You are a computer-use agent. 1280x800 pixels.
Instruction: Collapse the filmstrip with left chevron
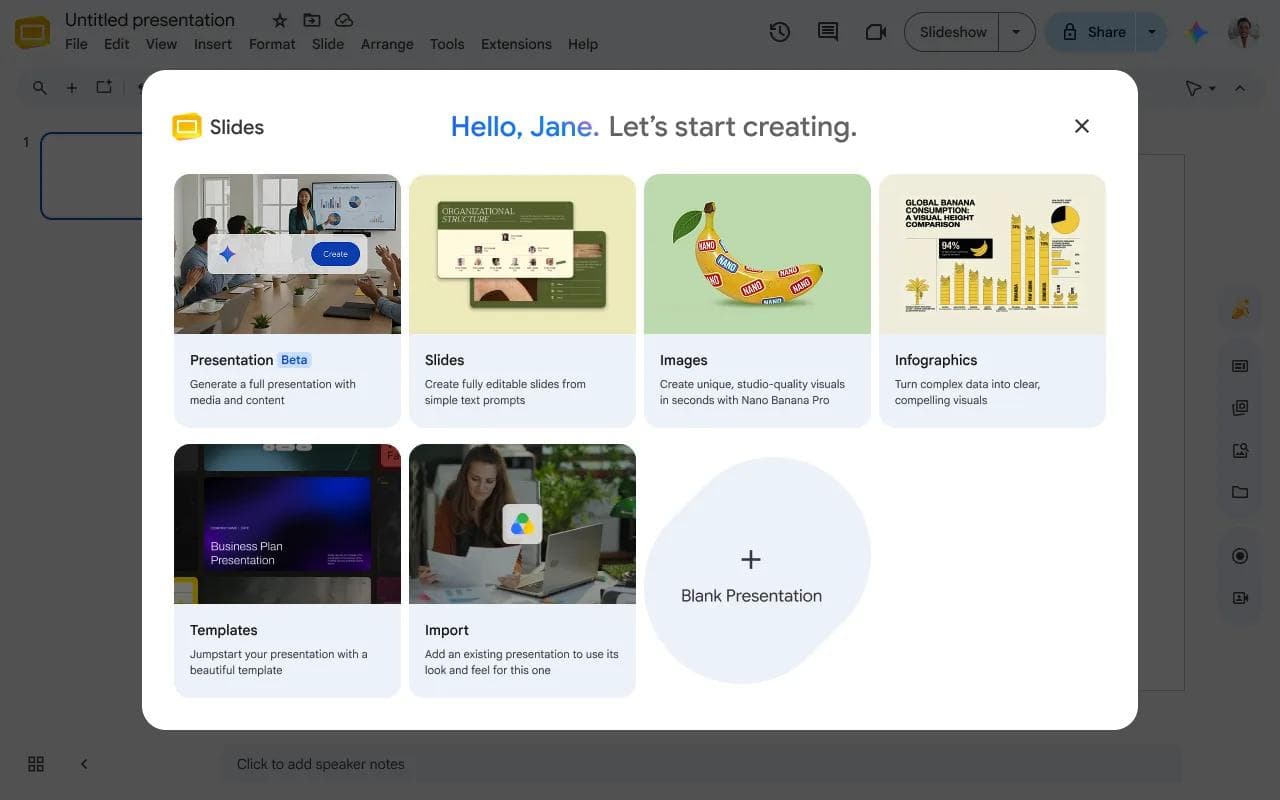click(x=84, y=764)
